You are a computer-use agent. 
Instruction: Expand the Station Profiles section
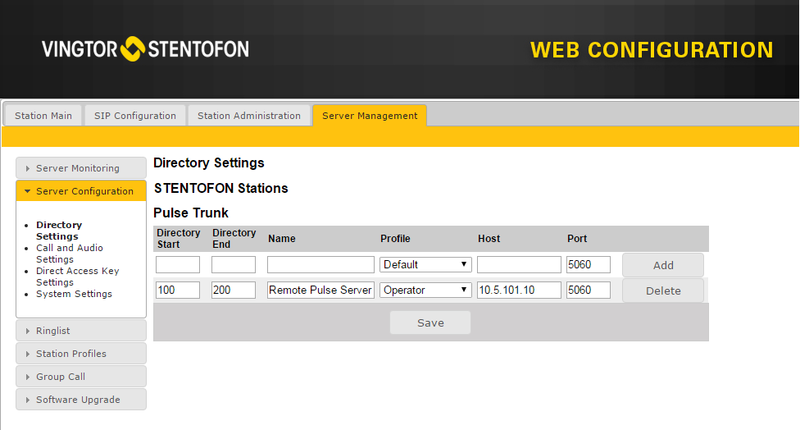(x=81, y=353)
